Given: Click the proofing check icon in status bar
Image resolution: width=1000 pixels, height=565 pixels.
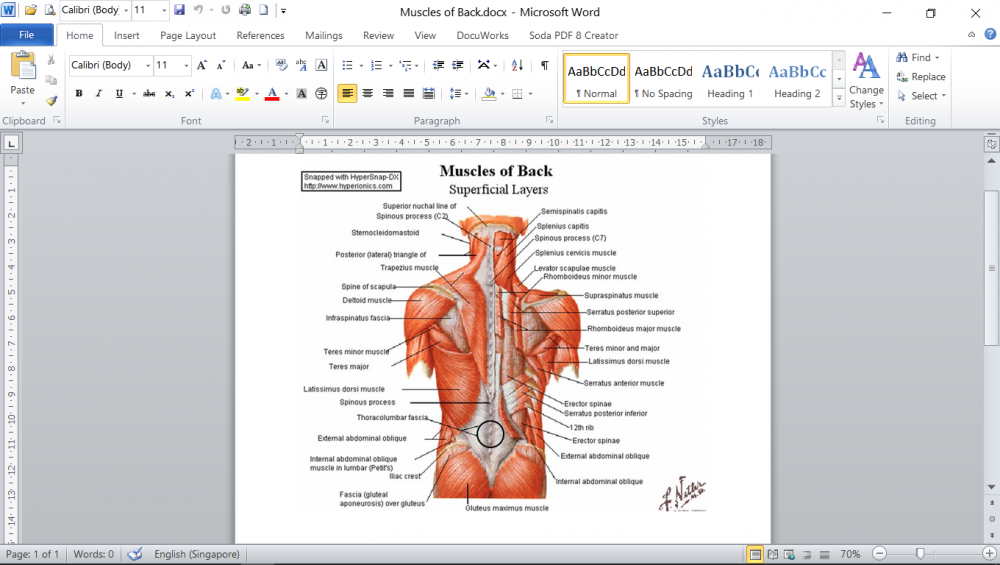Looking at the screenshot, I should [x=135, y=554].
